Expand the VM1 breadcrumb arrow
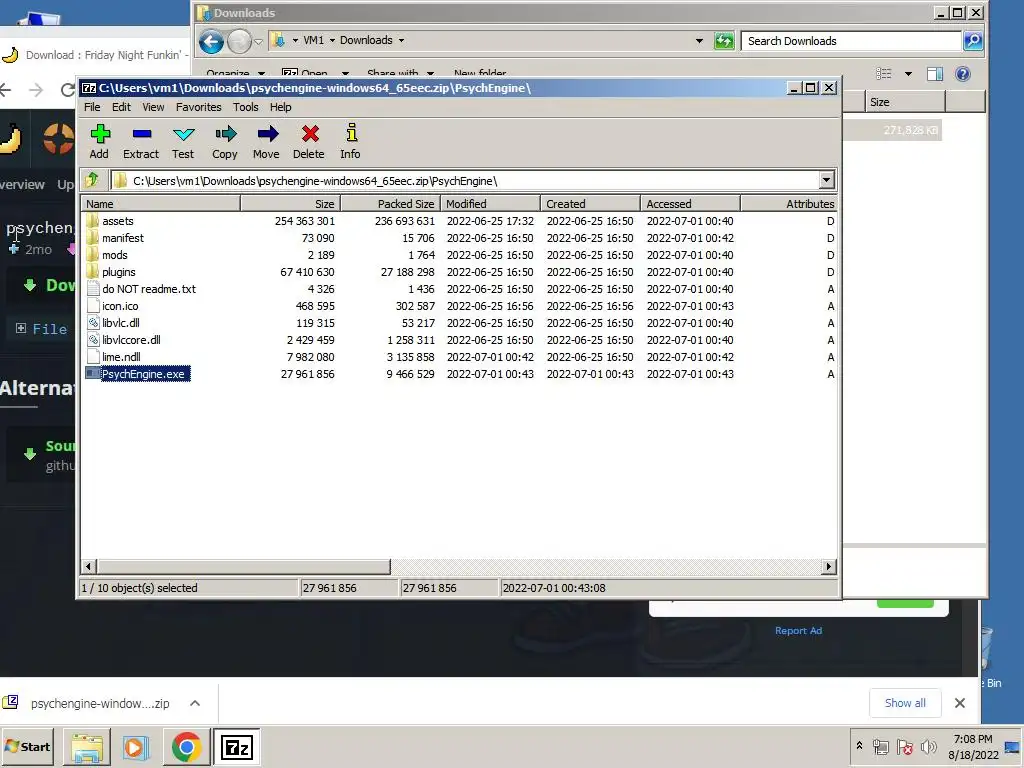1024x768 pixels. (x=332, y=40)
